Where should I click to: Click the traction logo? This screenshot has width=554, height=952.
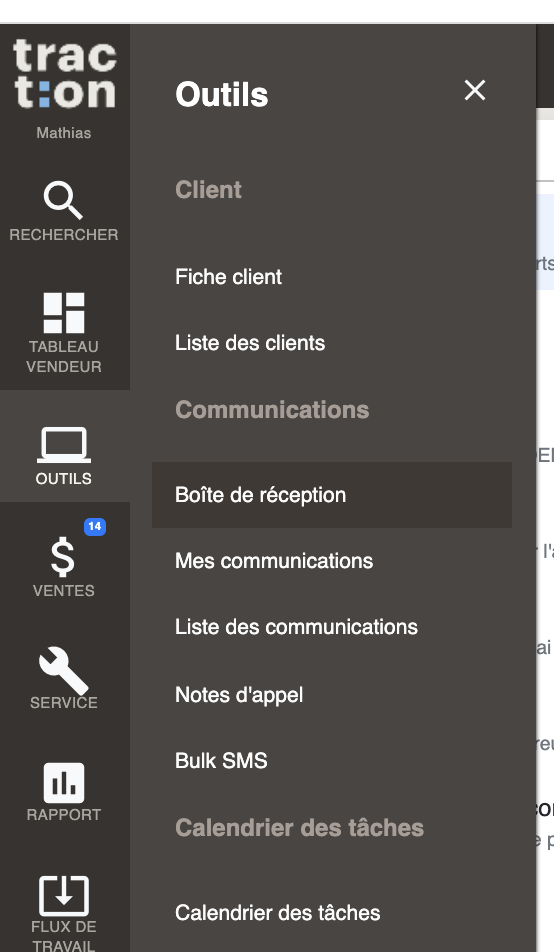(64, 74)
